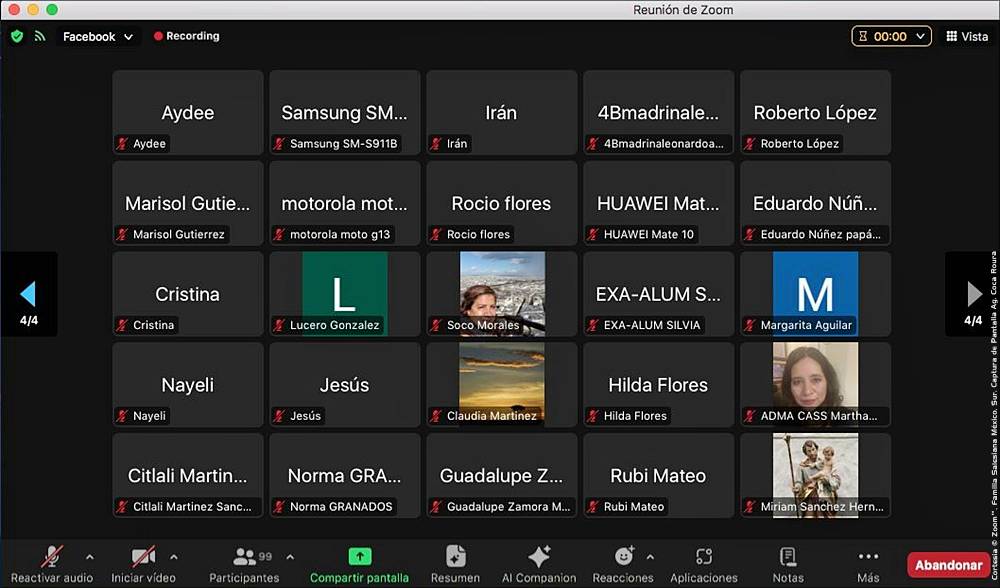Click muted mic icon beside Marisol Gutierrez
Viewport: 1000px width, 588px height.
click(x=122, y=235)
